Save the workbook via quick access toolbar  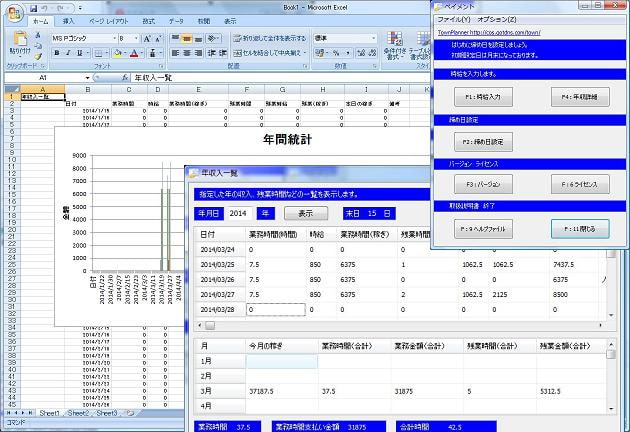click(34, 8)
